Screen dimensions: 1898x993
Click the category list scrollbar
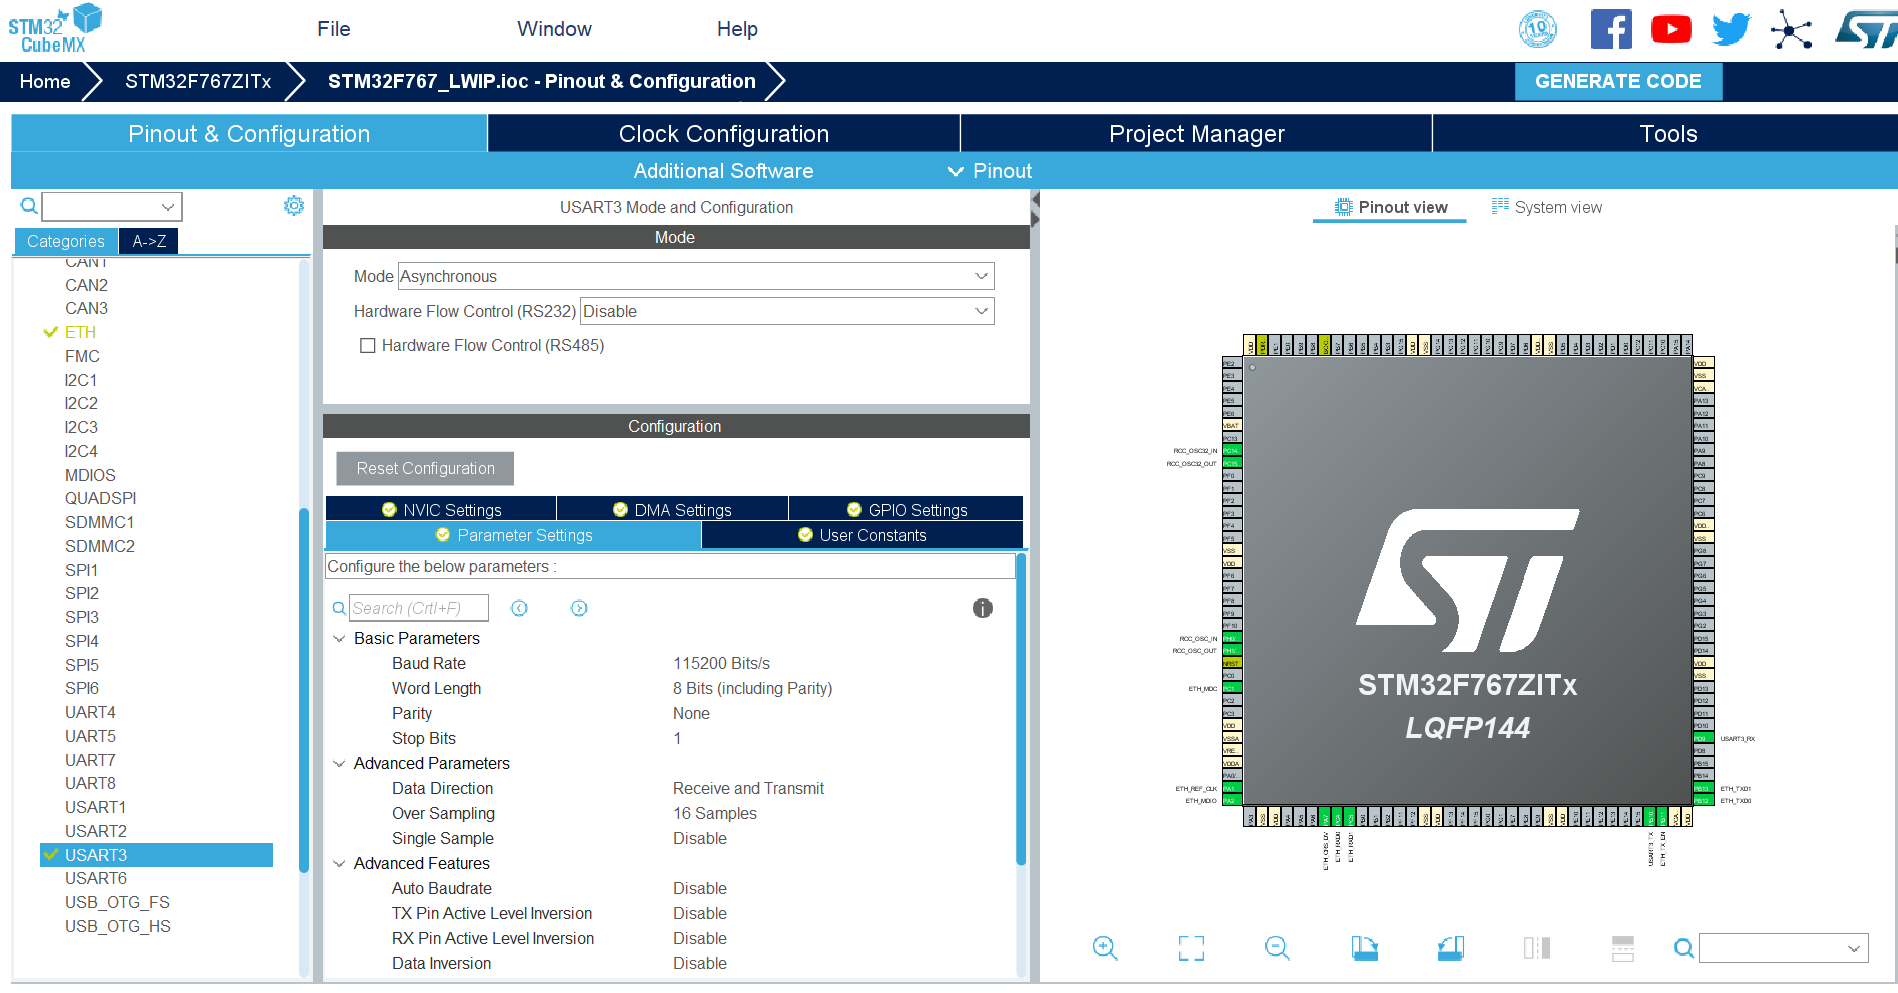303,690
